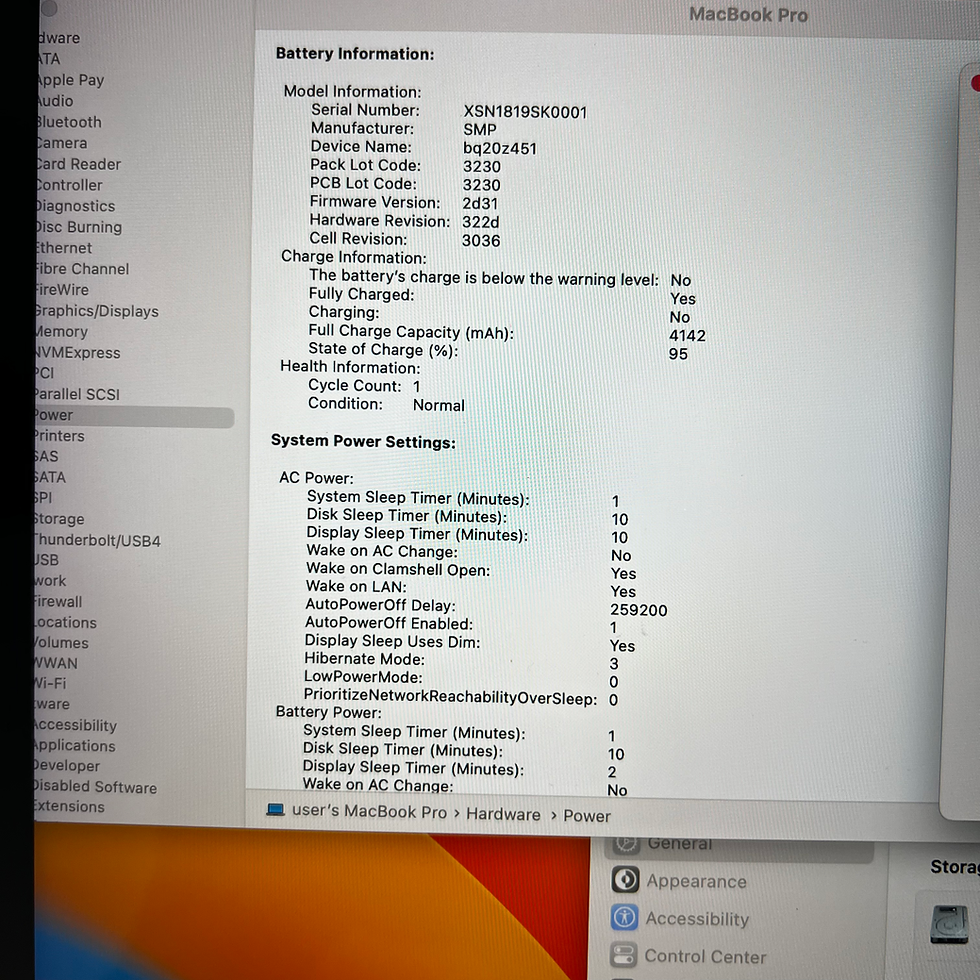This screenshot has height=980, width=980.
Task: Open Card Reader in the sidebar
Action: click(x=78, y=164)
